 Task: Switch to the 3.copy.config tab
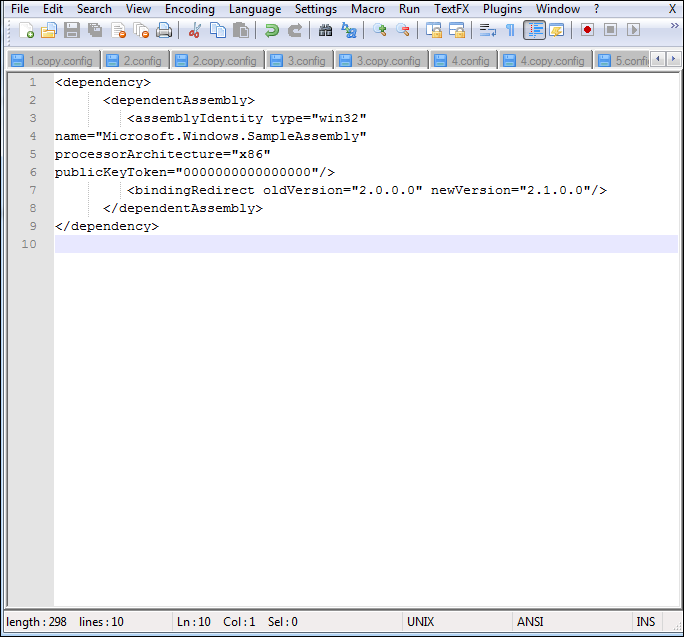383,61
